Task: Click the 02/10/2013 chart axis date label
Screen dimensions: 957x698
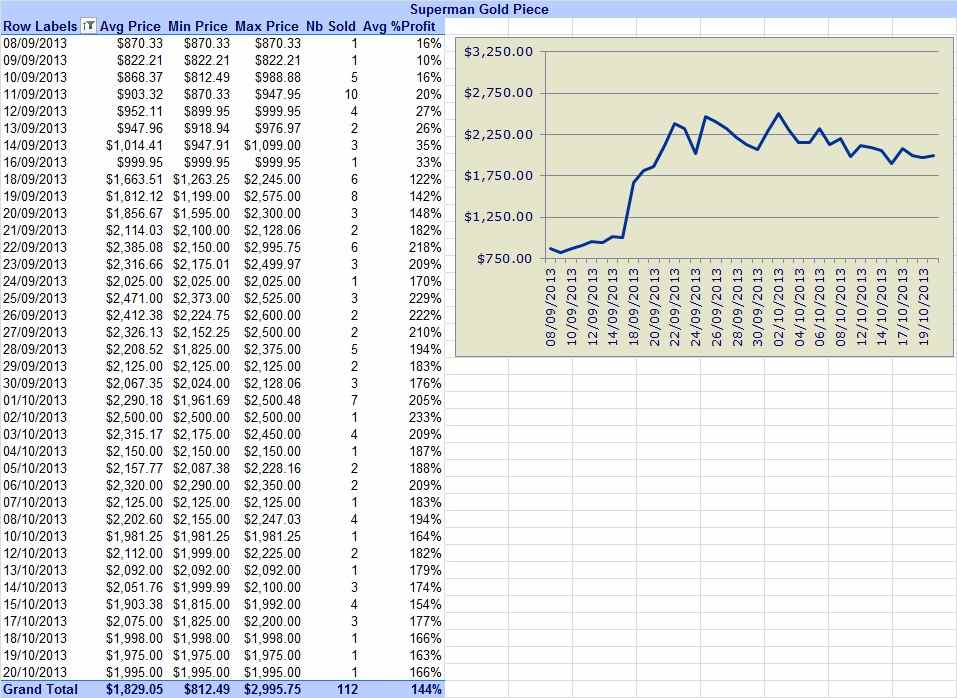Action: [x=778, y=308]
